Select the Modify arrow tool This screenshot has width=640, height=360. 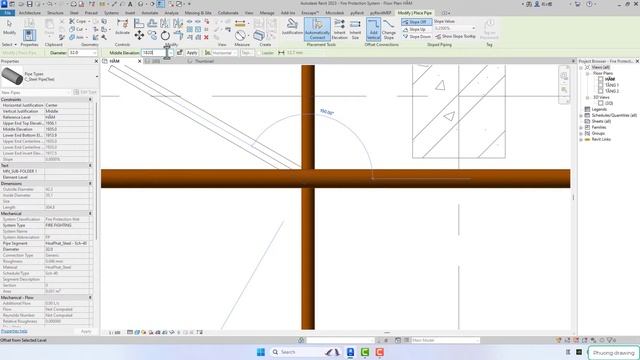tap(9, 27)
